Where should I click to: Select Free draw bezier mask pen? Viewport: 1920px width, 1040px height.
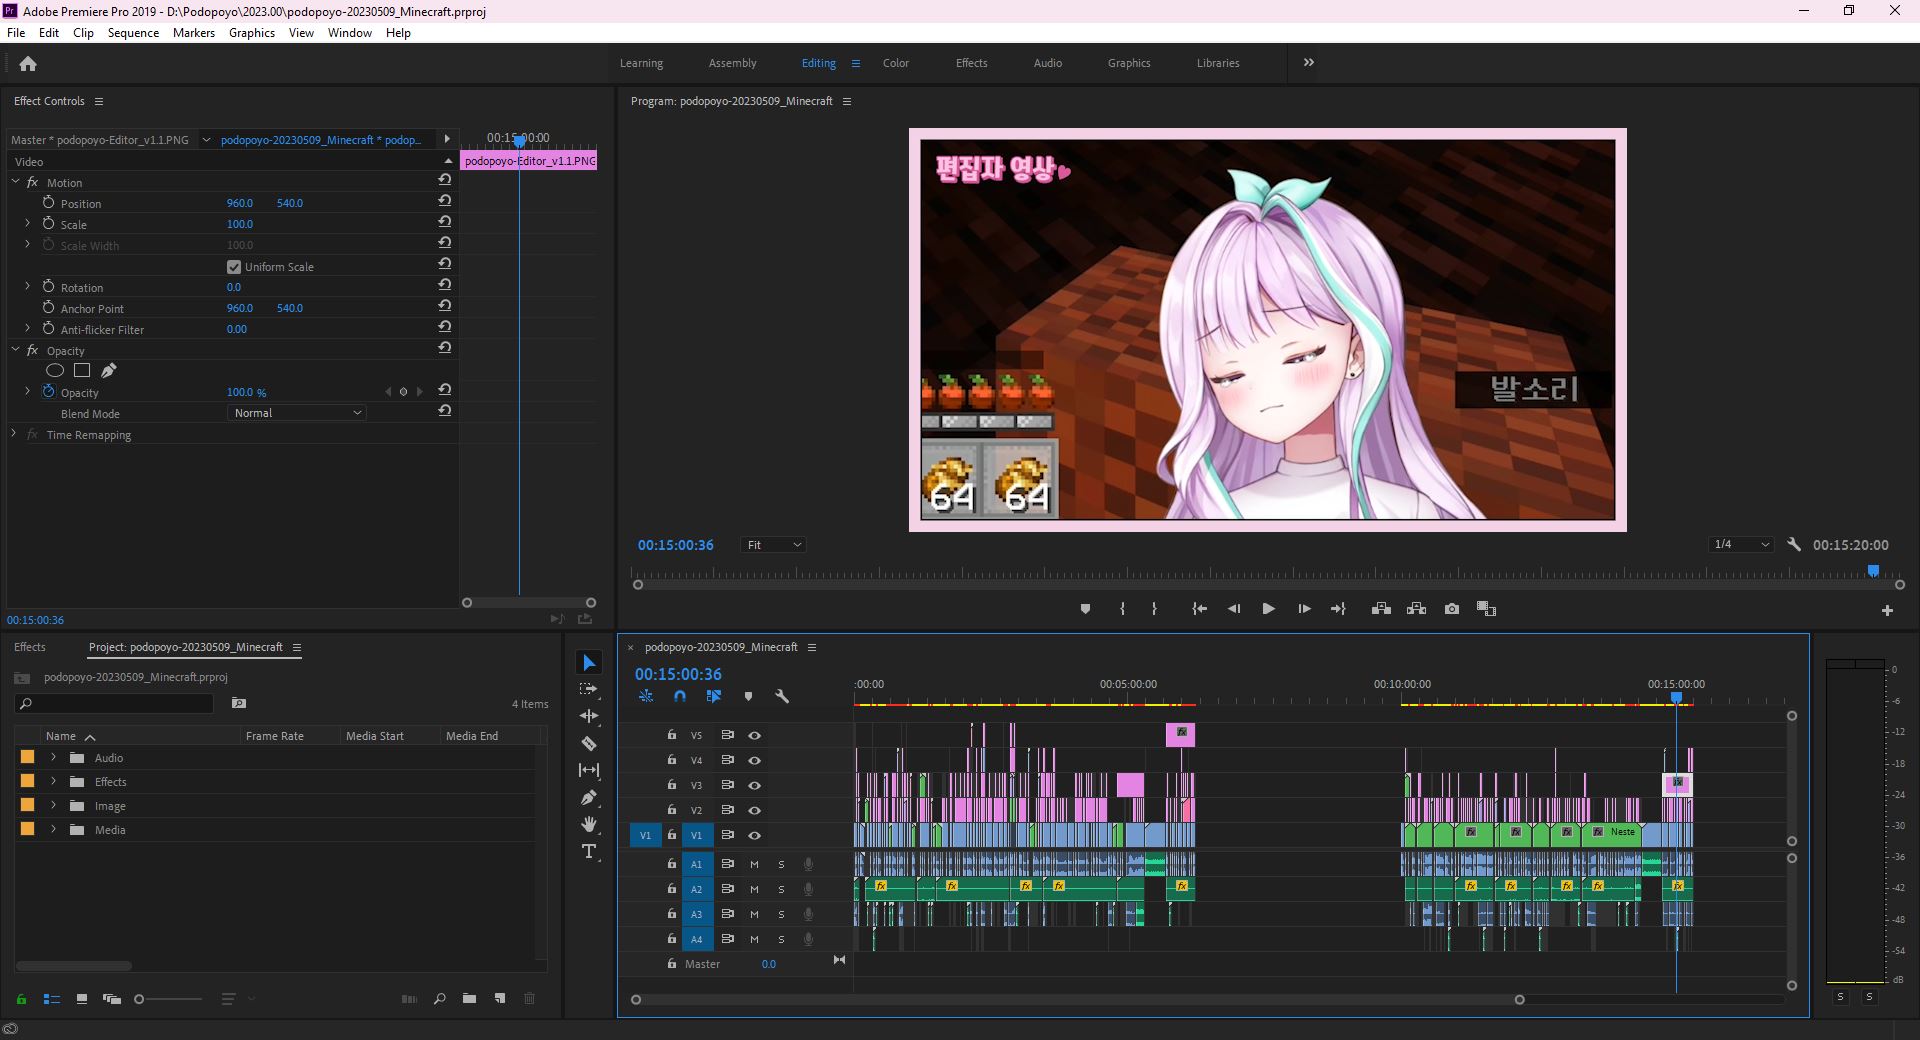(109, 370)
